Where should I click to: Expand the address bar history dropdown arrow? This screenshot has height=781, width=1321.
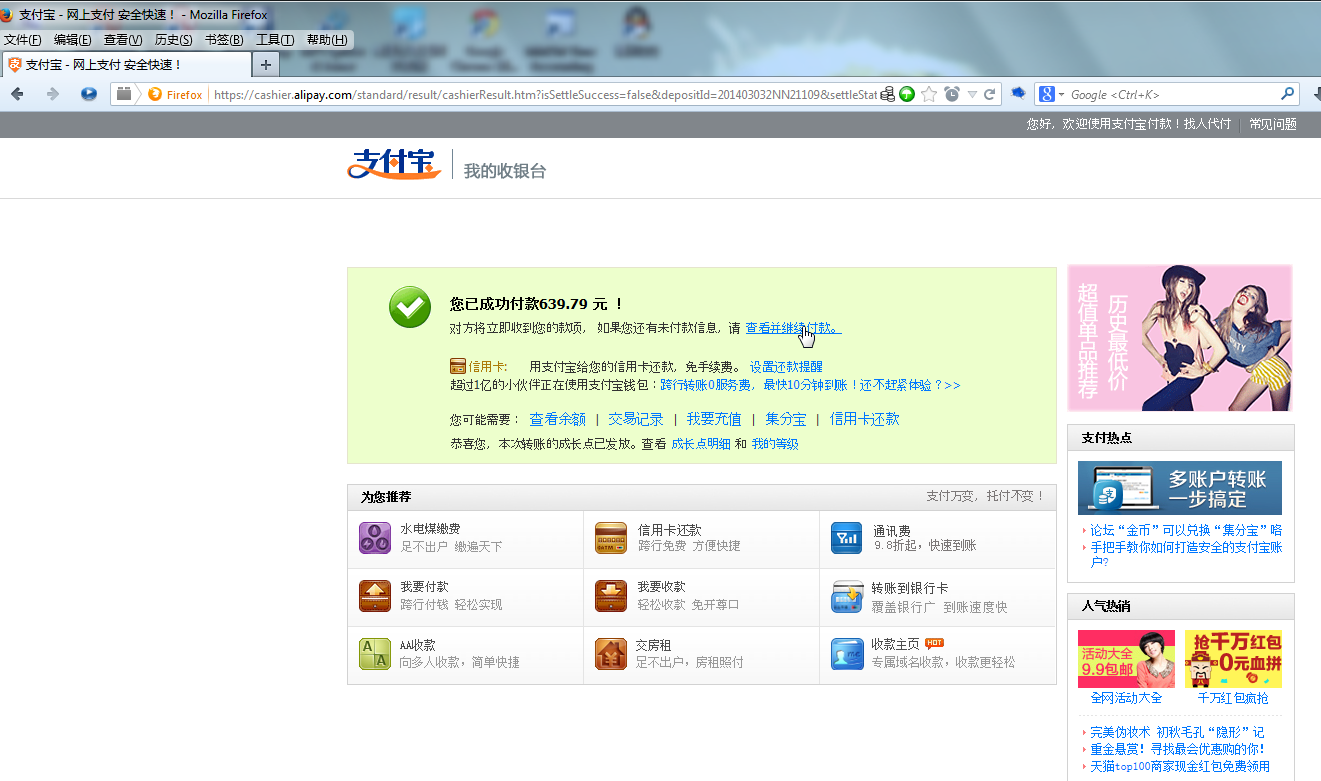(972, 95)
